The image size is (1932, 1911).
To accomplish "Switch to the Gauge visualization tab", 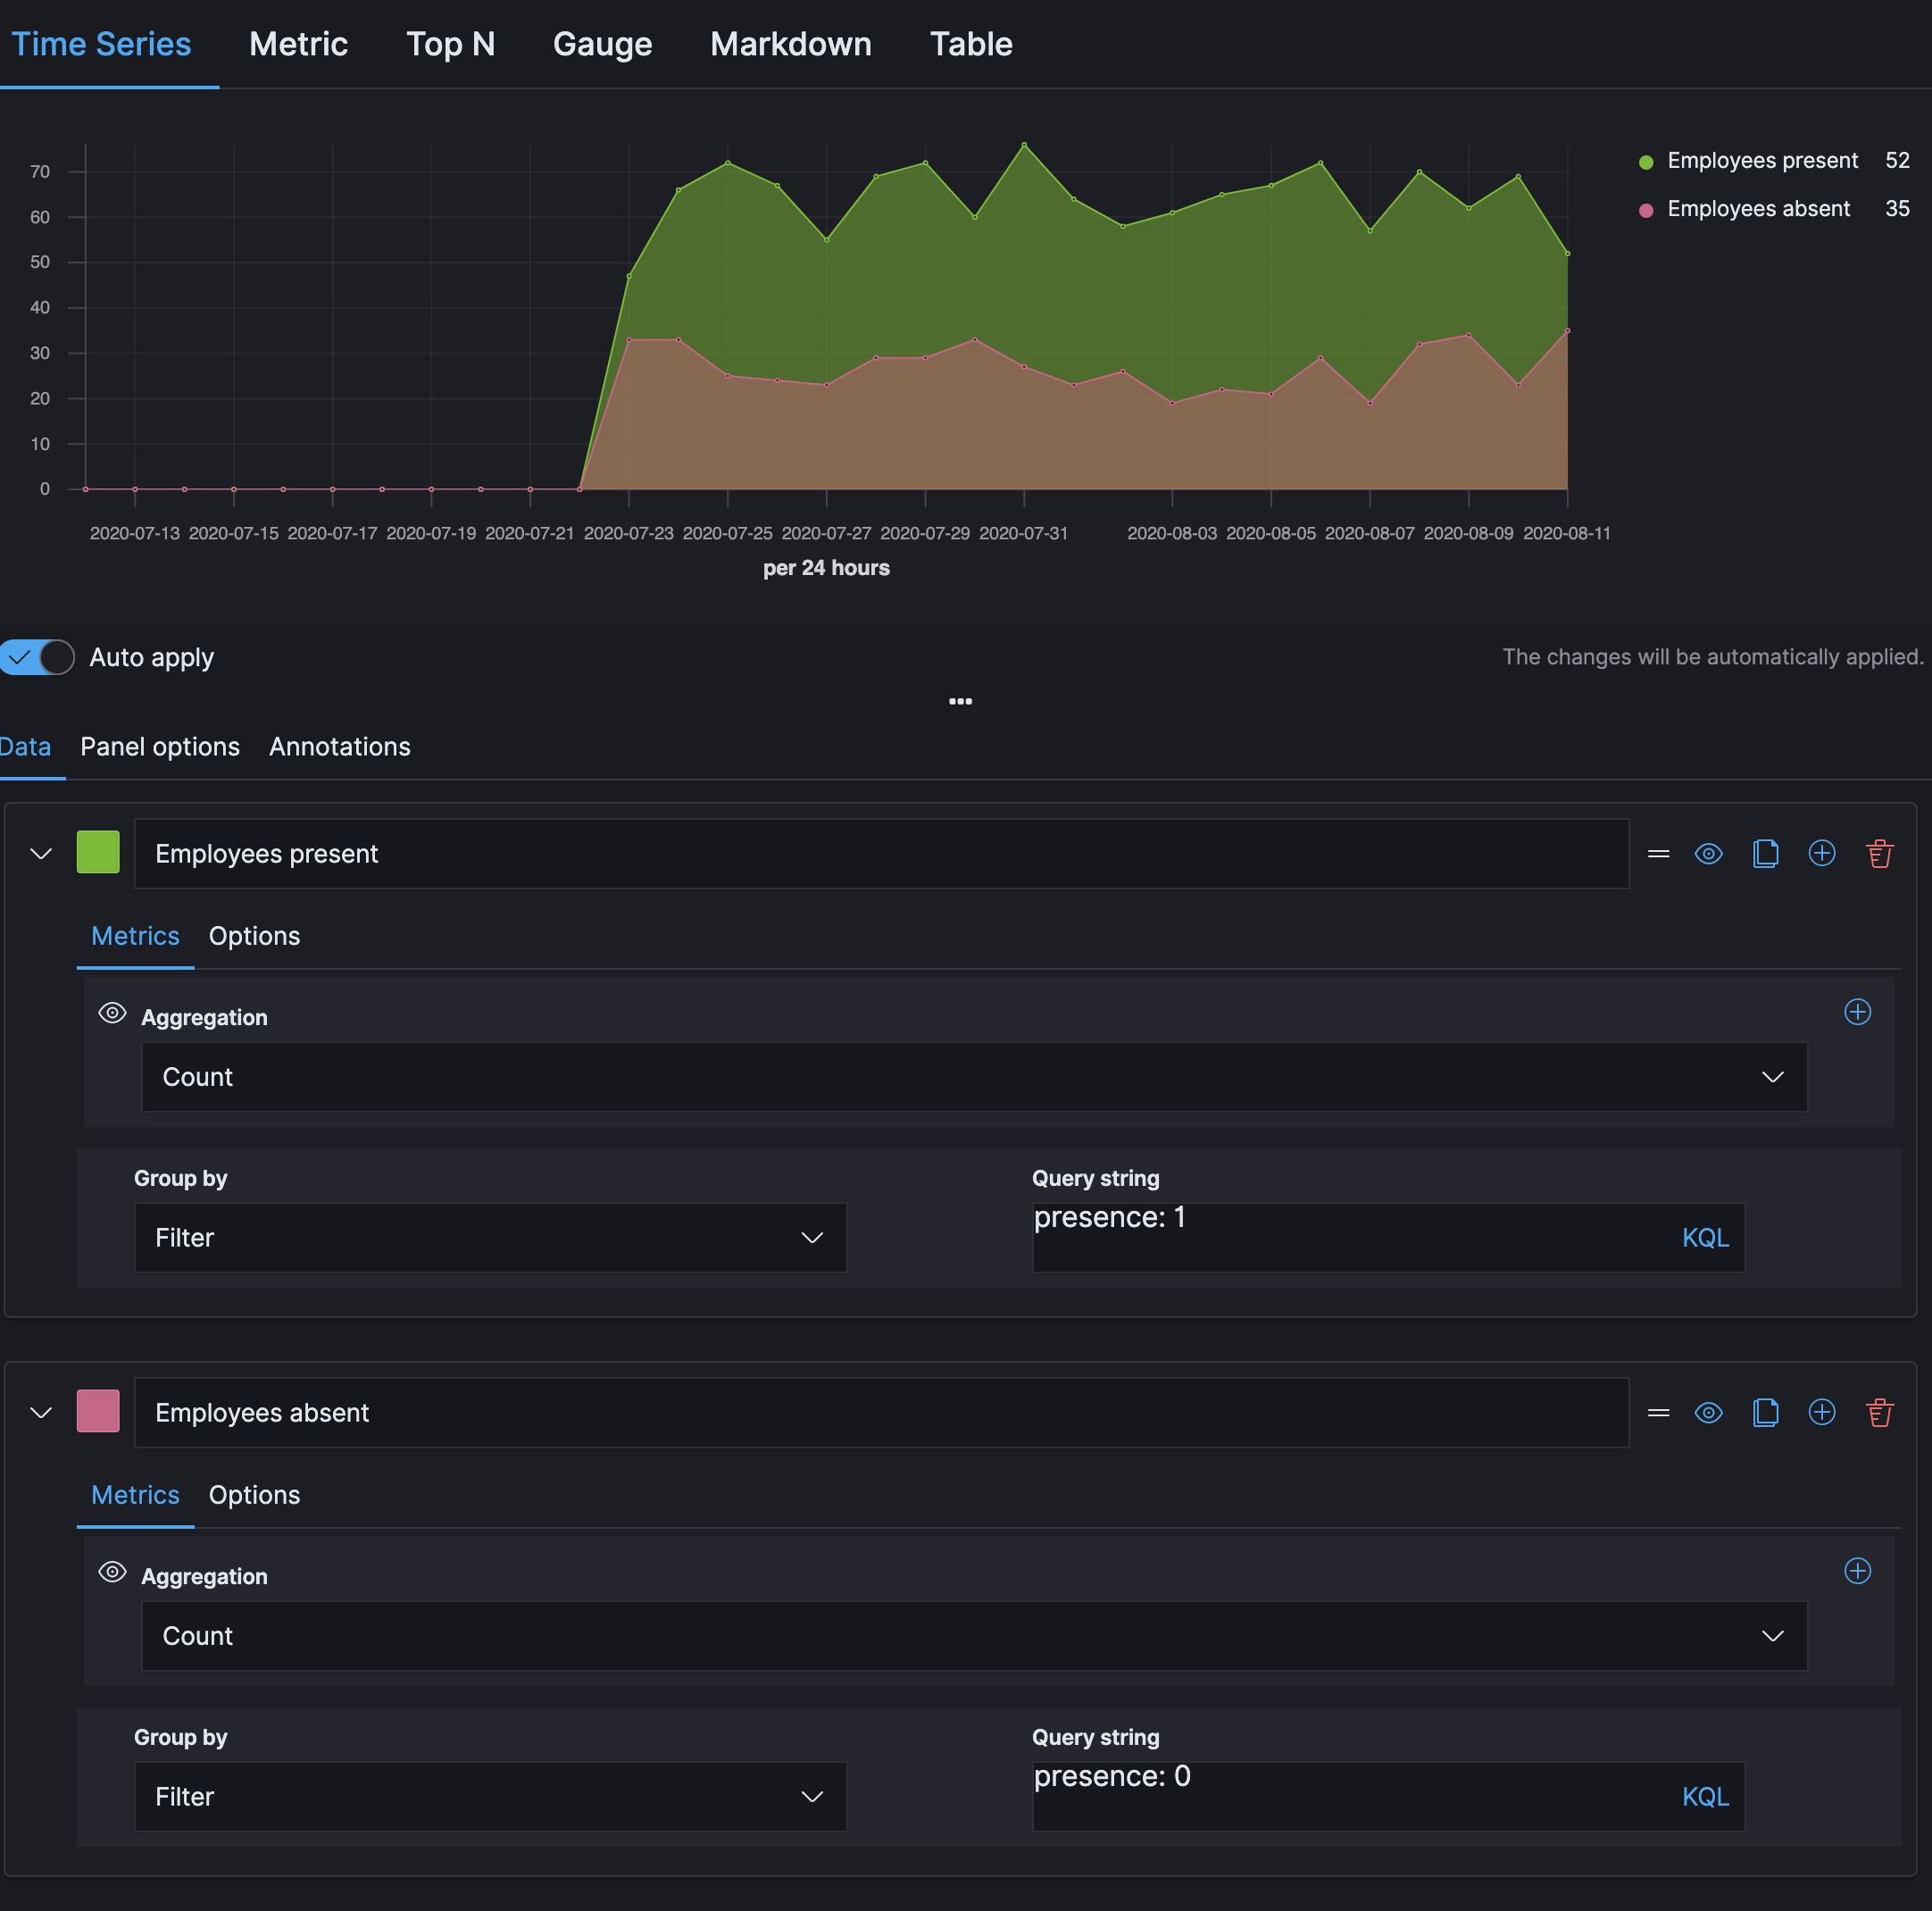I will 602,44.
